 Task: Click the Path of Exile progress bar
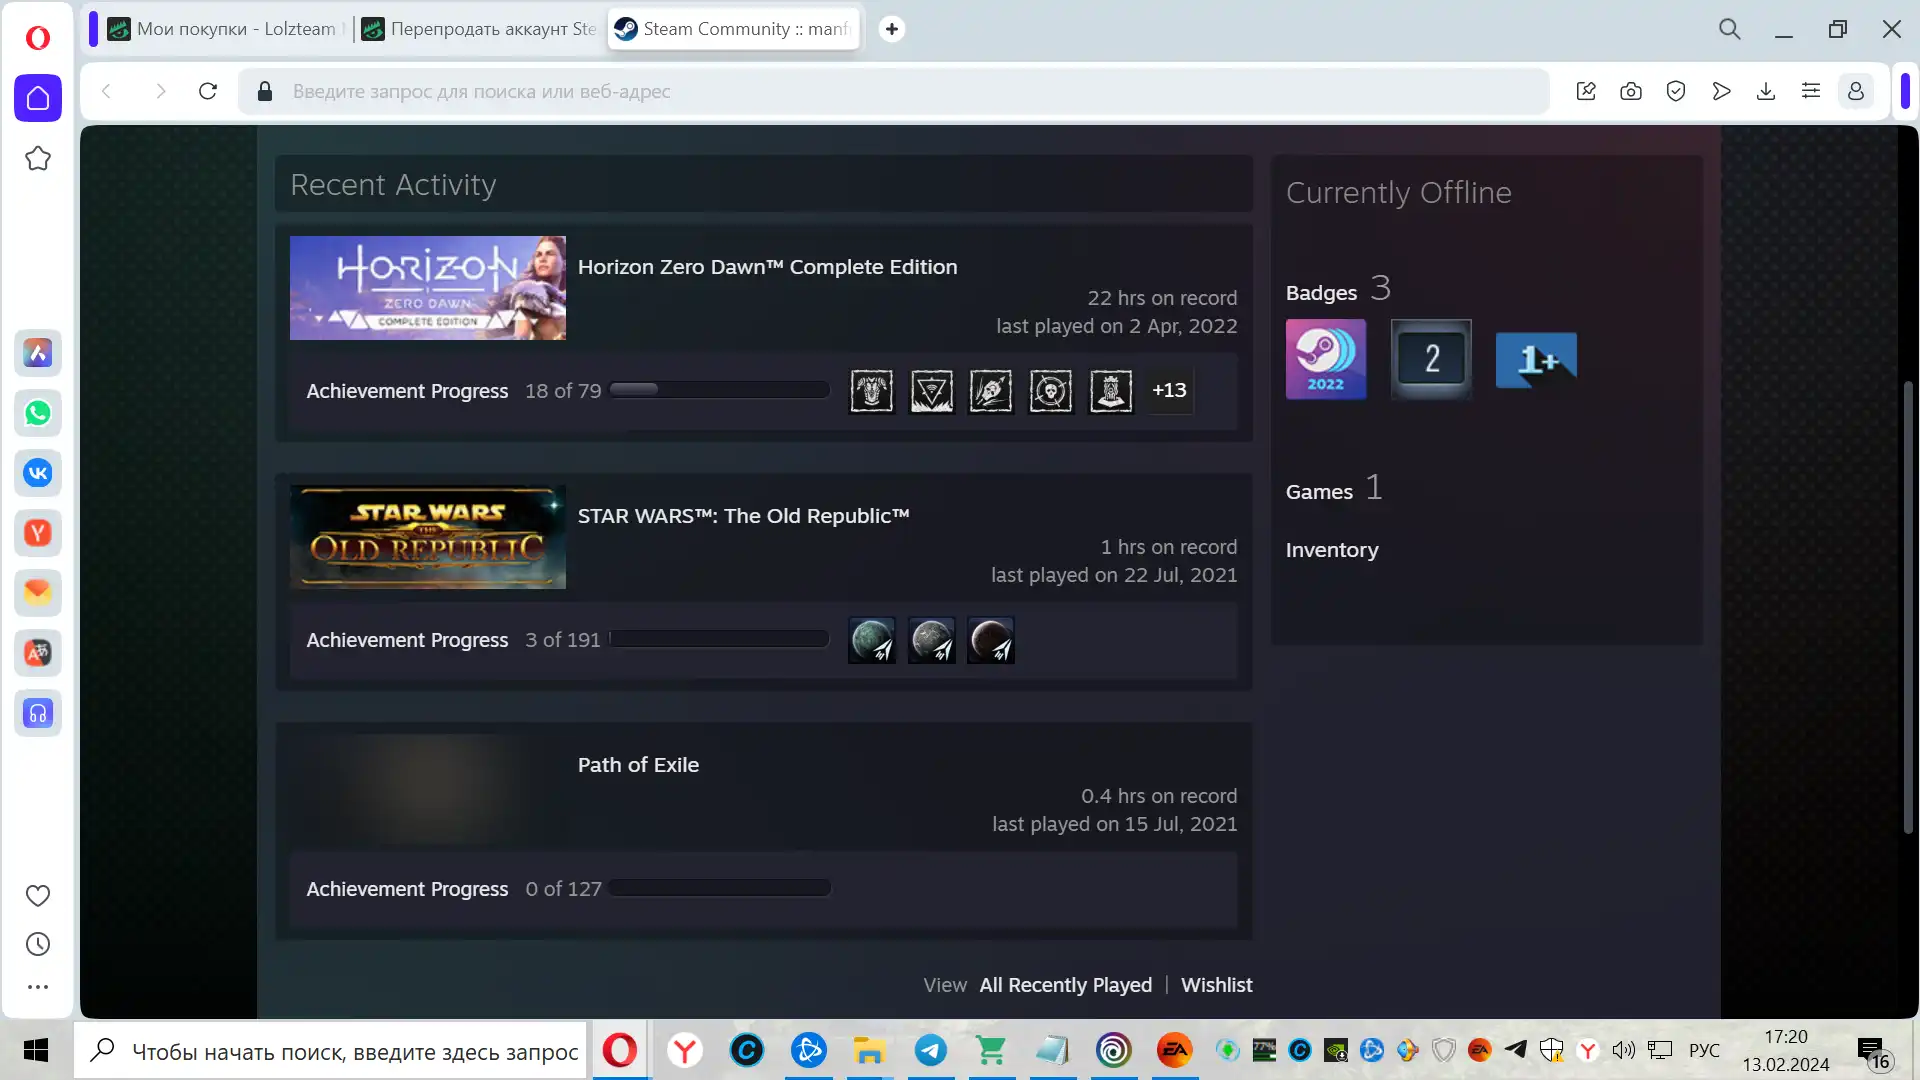pyautogui.click(x=719, y=887)
